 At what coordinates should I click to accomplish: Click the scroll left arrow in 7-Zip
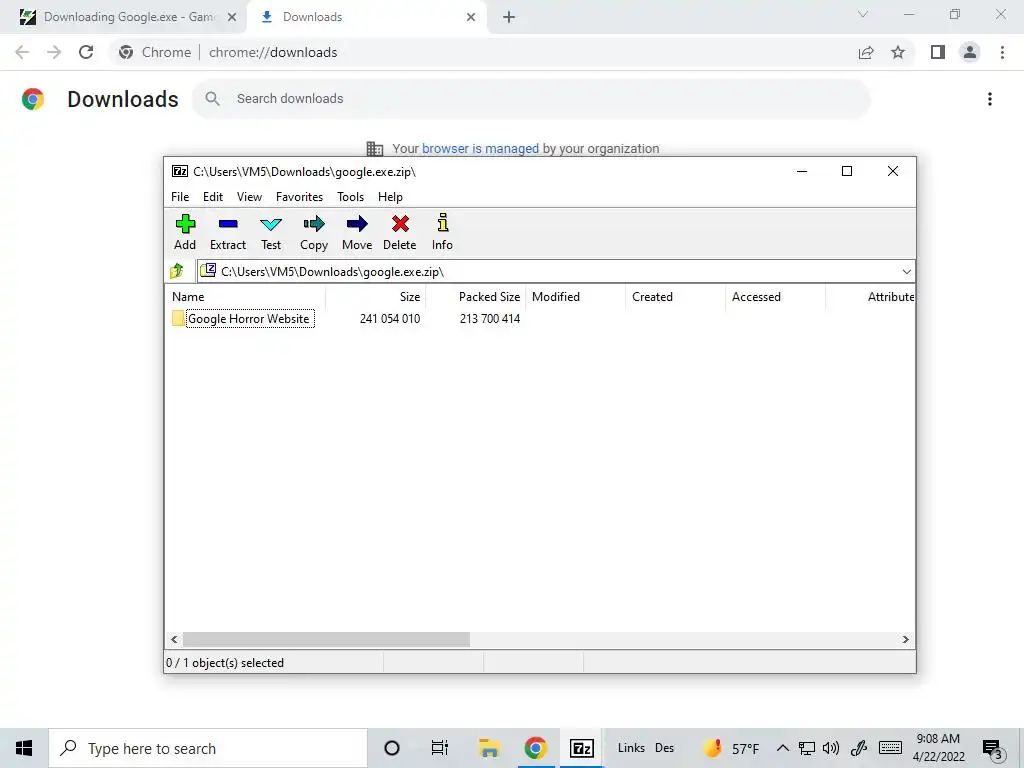coord(174,639)
